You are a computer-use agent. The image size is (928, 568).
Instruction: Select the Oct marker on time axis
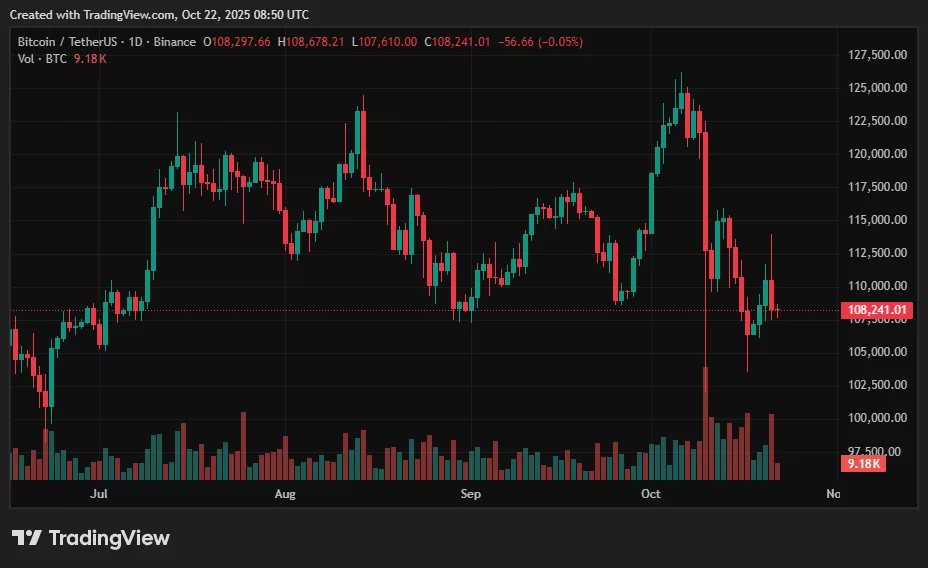[651, 494]
